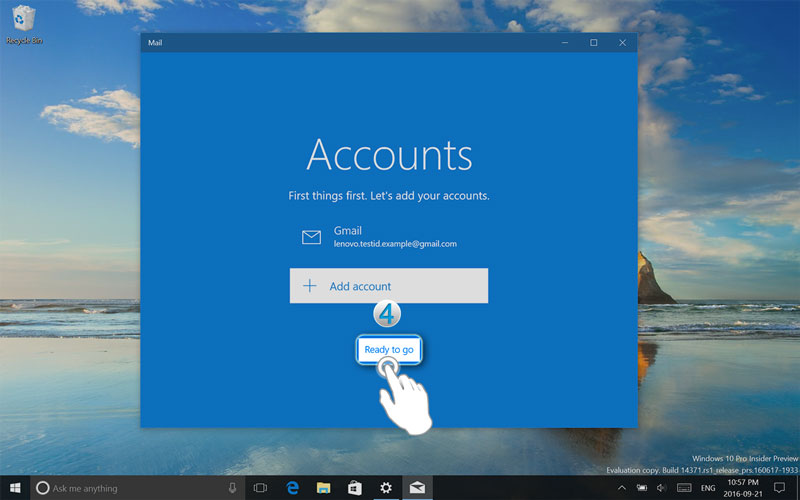Open the Store from taskbar
Screen dimensions: 800x500
click(355, 488)
